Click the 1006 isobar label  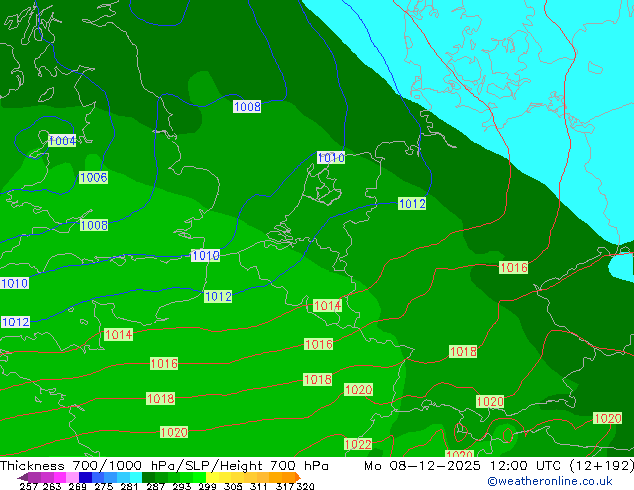[x=93, y=177]
